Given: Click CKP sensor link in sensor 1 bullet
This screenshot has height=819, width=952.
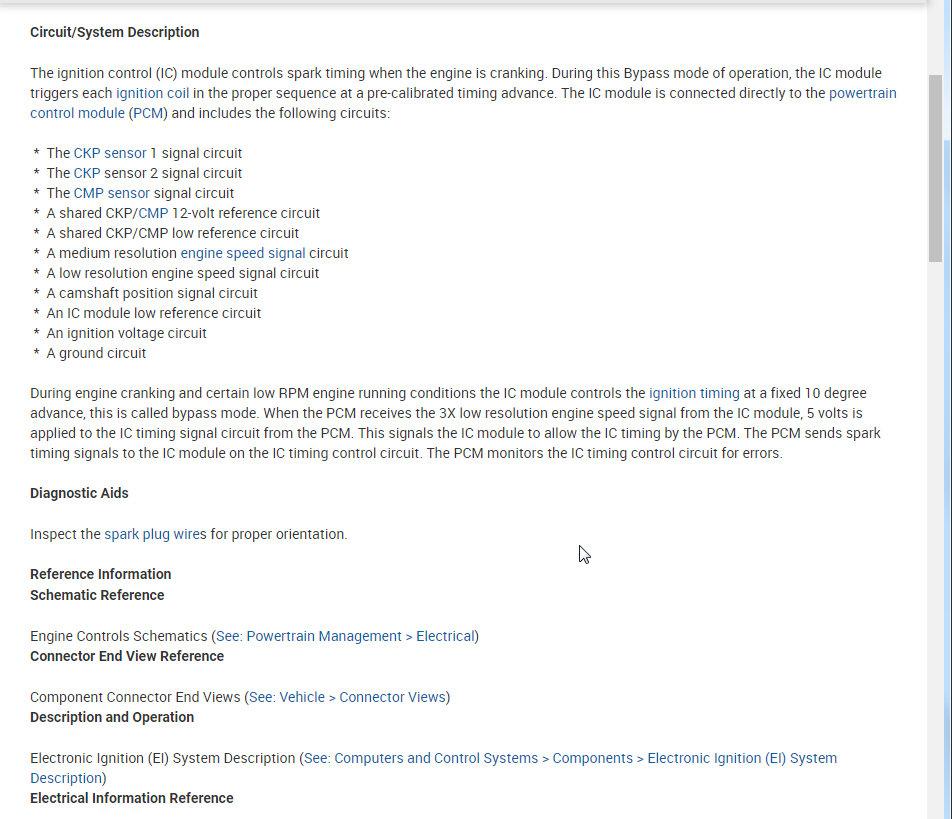Looking at the screenshot, I should pos(110,153).
